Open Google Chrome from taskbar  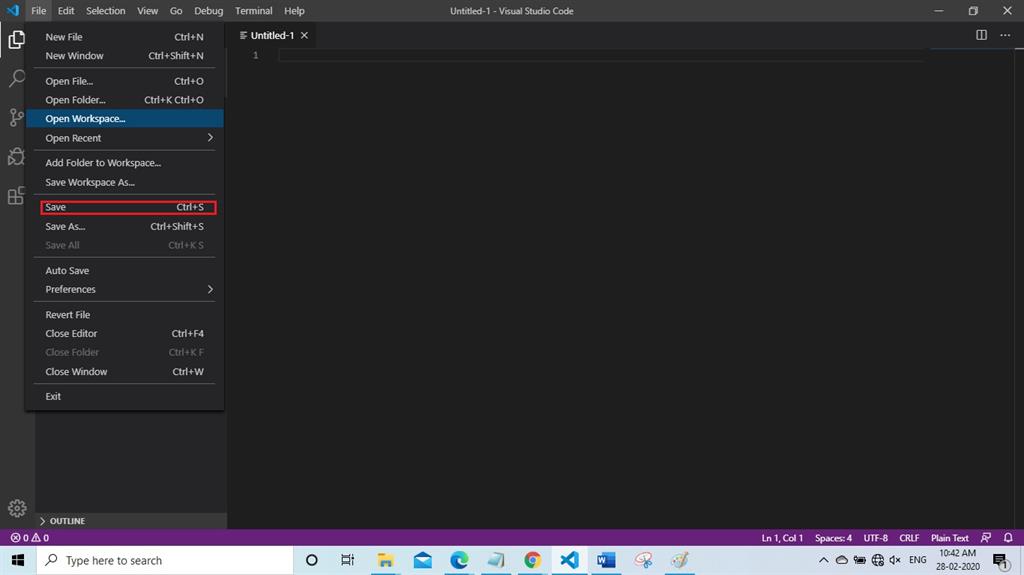pos(532,560)
